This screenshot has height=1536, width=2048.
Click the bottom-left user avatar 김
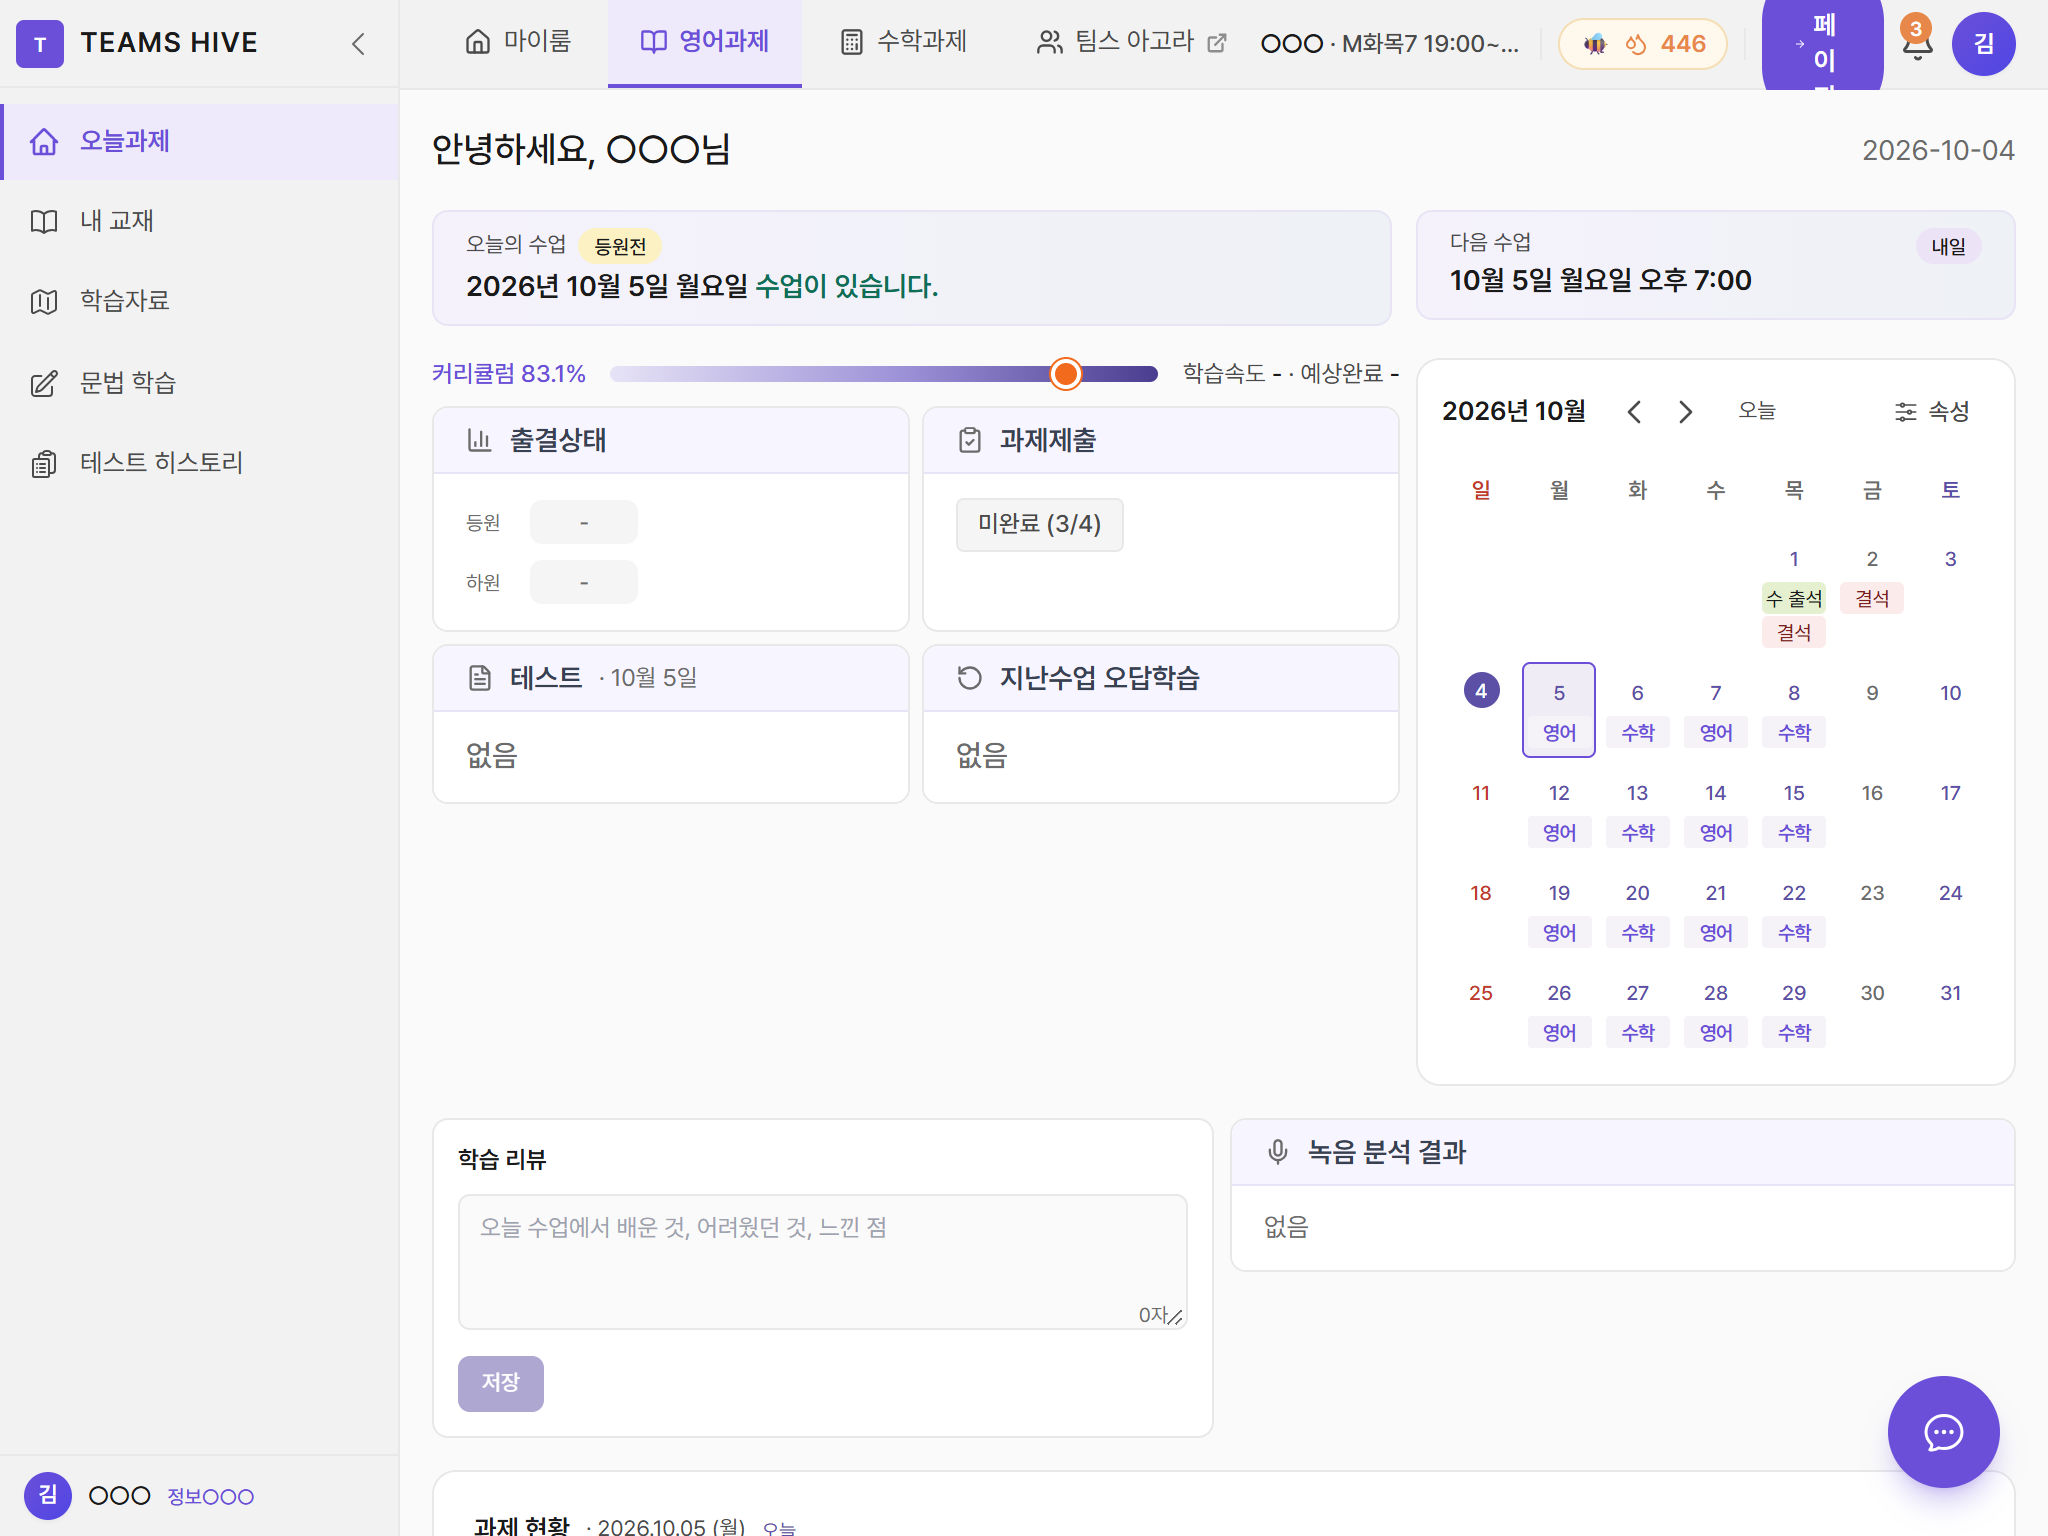point(47,1495)
